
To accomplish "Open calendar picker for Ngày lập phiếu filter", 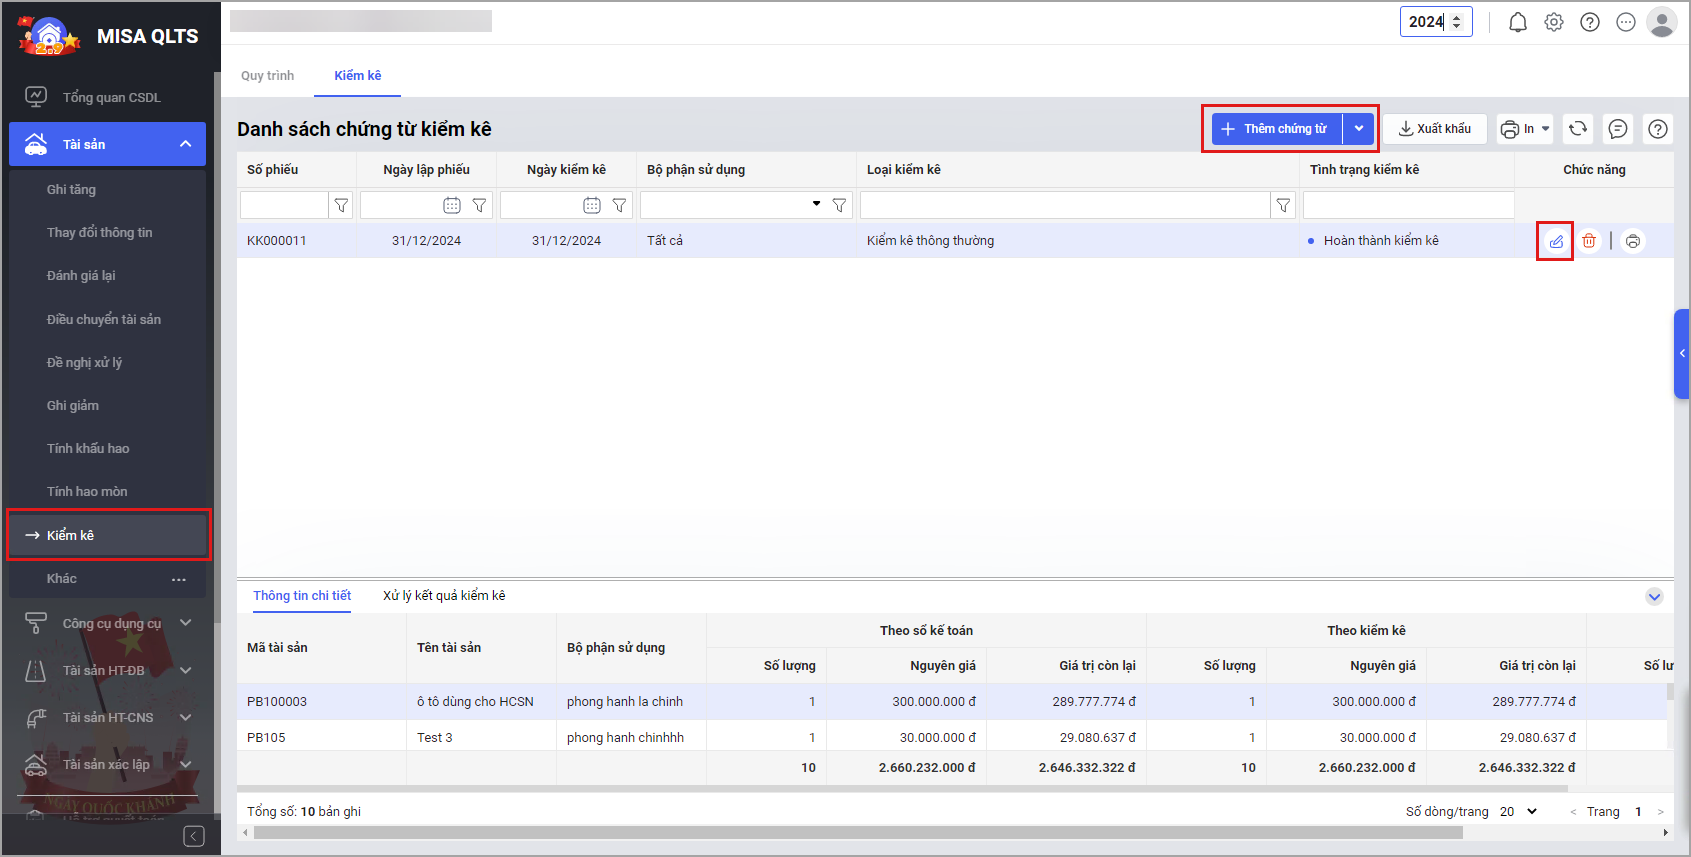I will [452, 205].
